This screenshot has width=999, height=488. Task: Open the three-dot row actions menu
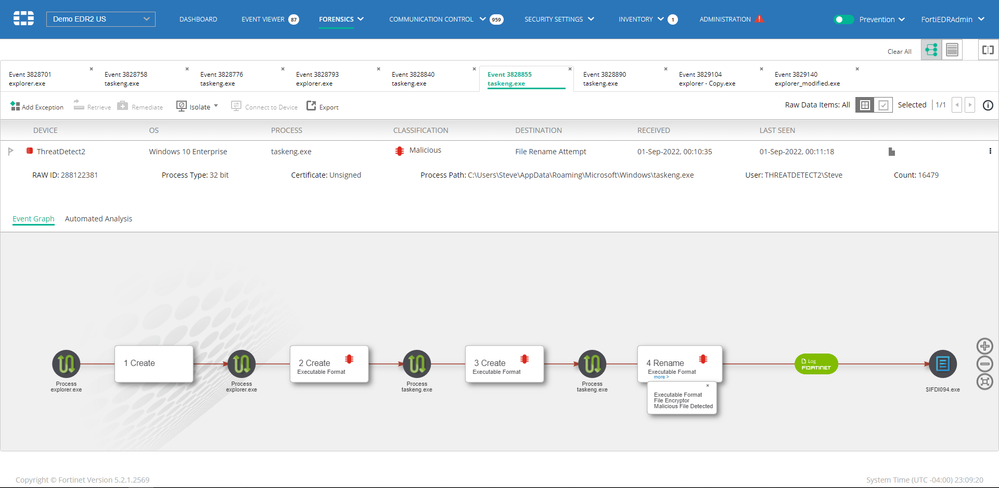point(990,151)
